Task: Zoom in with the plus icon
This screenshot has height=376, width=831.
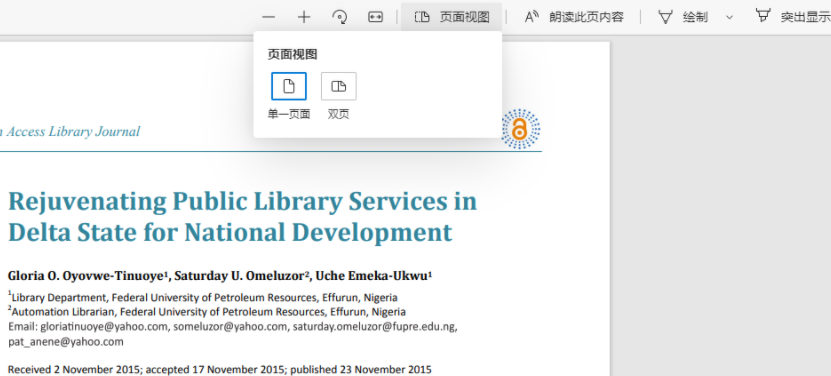Action: tap(304, 17)
